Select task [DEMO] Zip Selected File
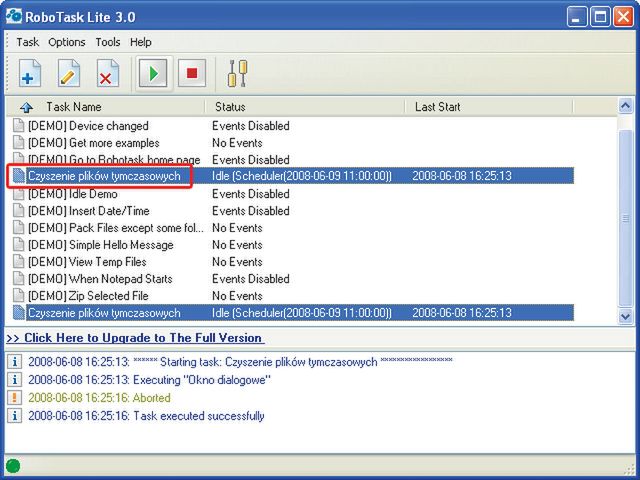 (88, 296)
